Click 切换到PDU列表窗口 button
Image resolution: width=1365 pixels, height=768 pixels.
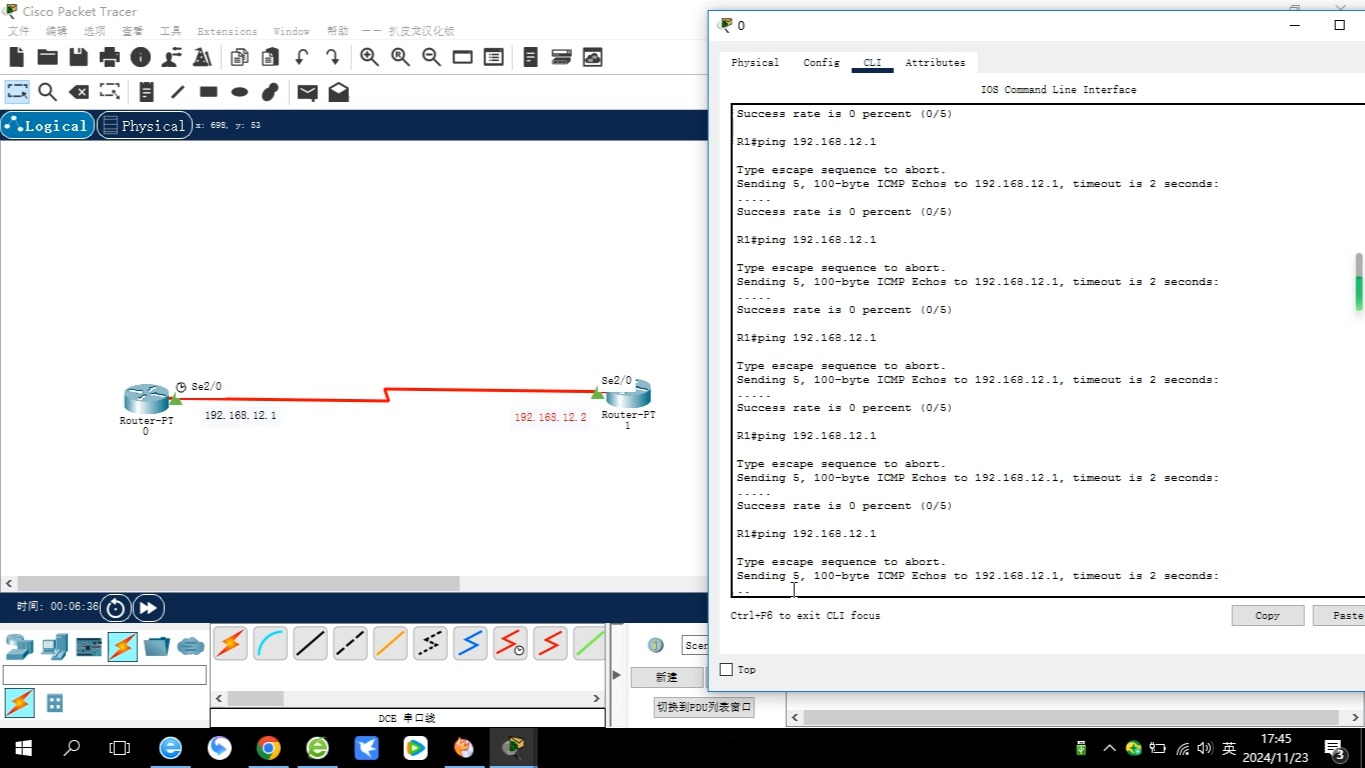pyautogui.click(x=704, y=707)
